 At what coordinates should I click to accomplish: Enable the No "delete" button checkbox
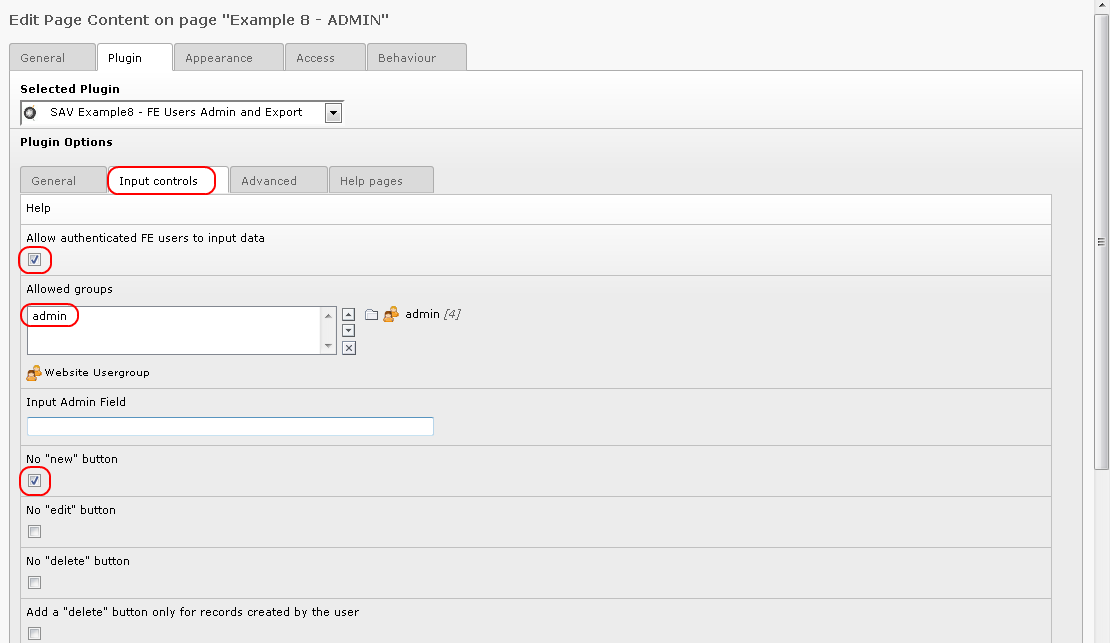pos(34,583)
